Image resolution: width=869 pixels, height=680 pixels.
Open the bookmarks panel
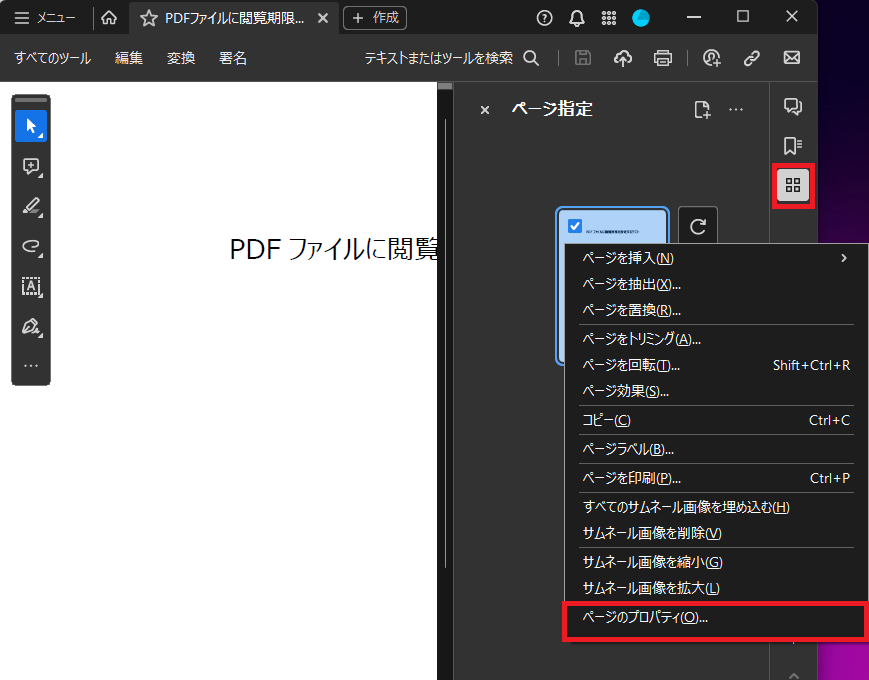(793, 145)
